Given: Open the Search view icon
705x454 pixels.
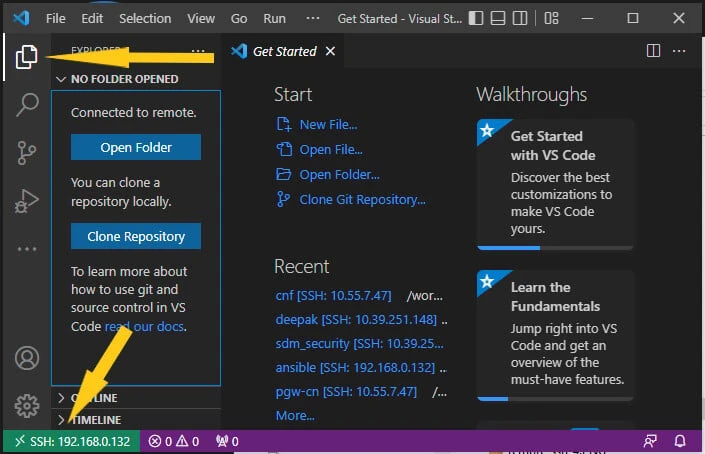Looking at the screenshot, I should coord(27,105).
